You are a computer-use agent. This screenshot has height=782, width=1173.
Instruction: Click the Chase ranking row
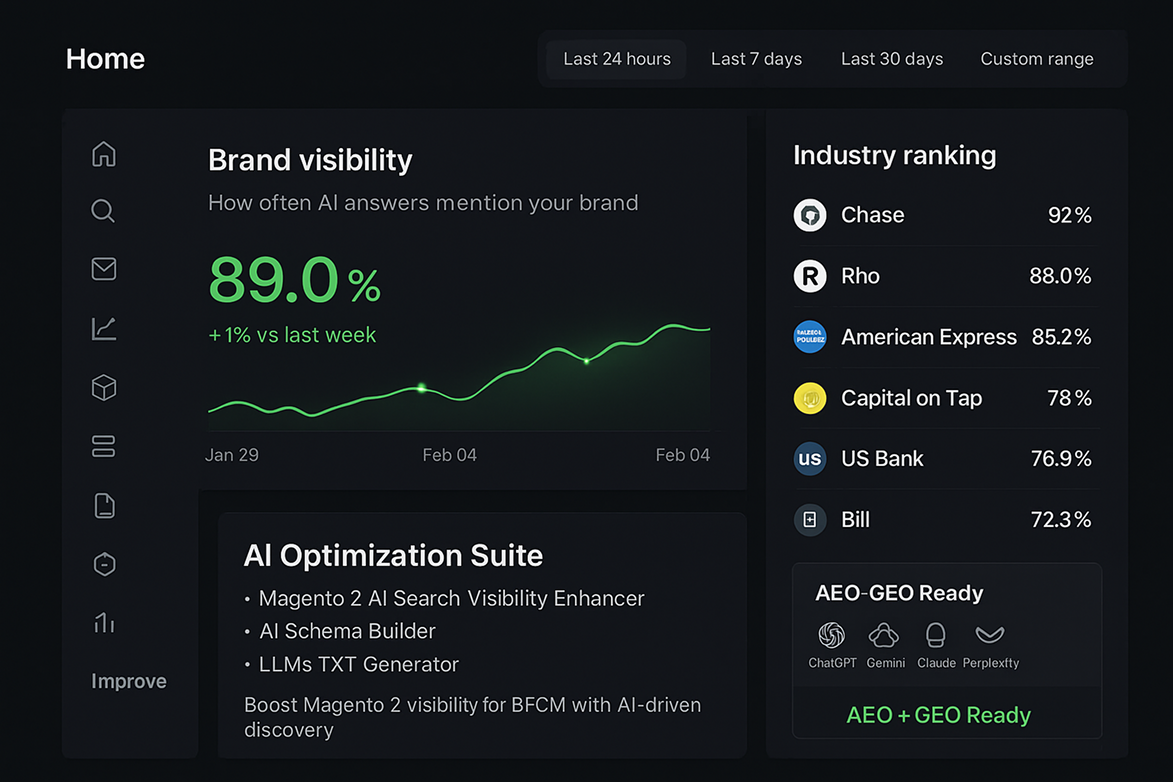[x=942, y=215]
